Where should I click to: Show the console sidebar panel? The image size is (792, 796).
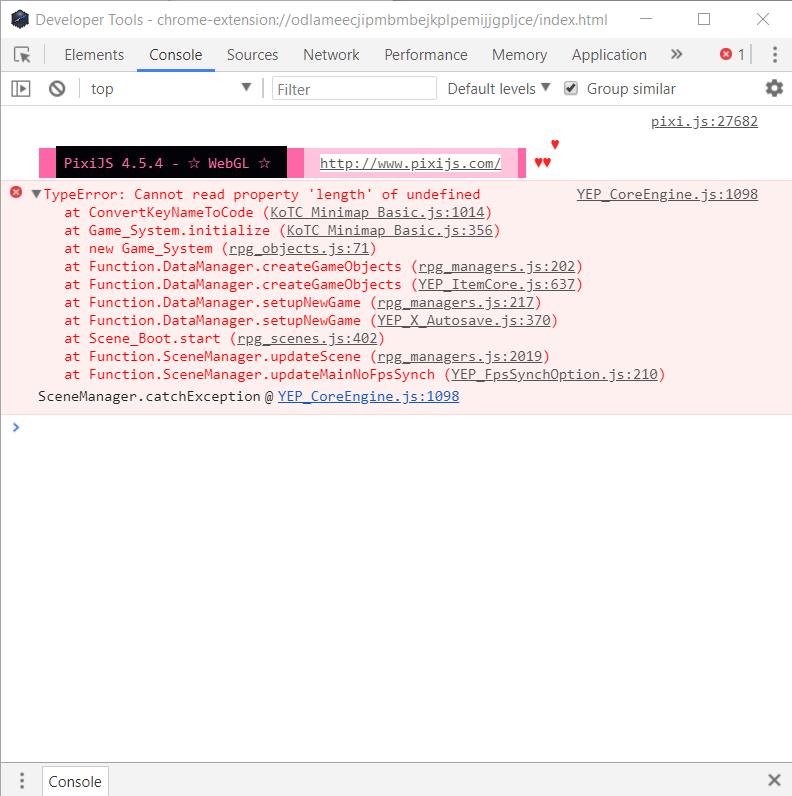click(21, 89)
